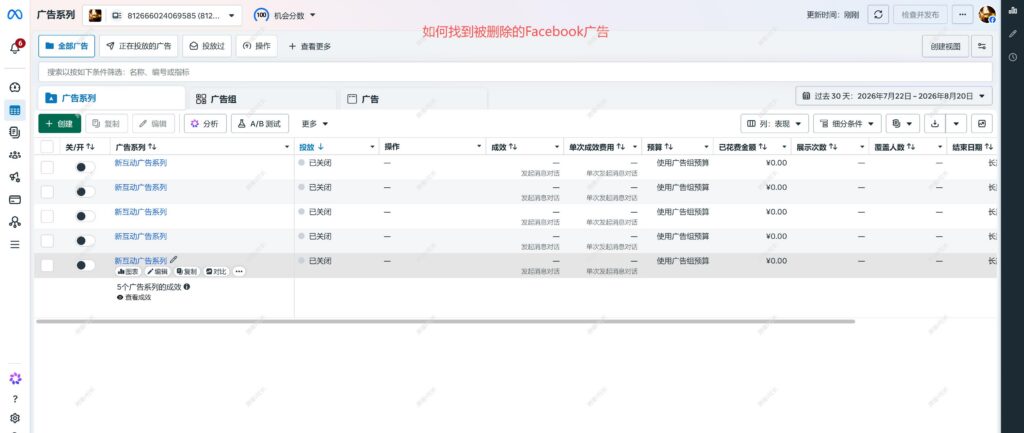Viewport: 1024px width, 433px height.
Task: Select the campaigns table grid sidebar icon
Action: (15, 110)
